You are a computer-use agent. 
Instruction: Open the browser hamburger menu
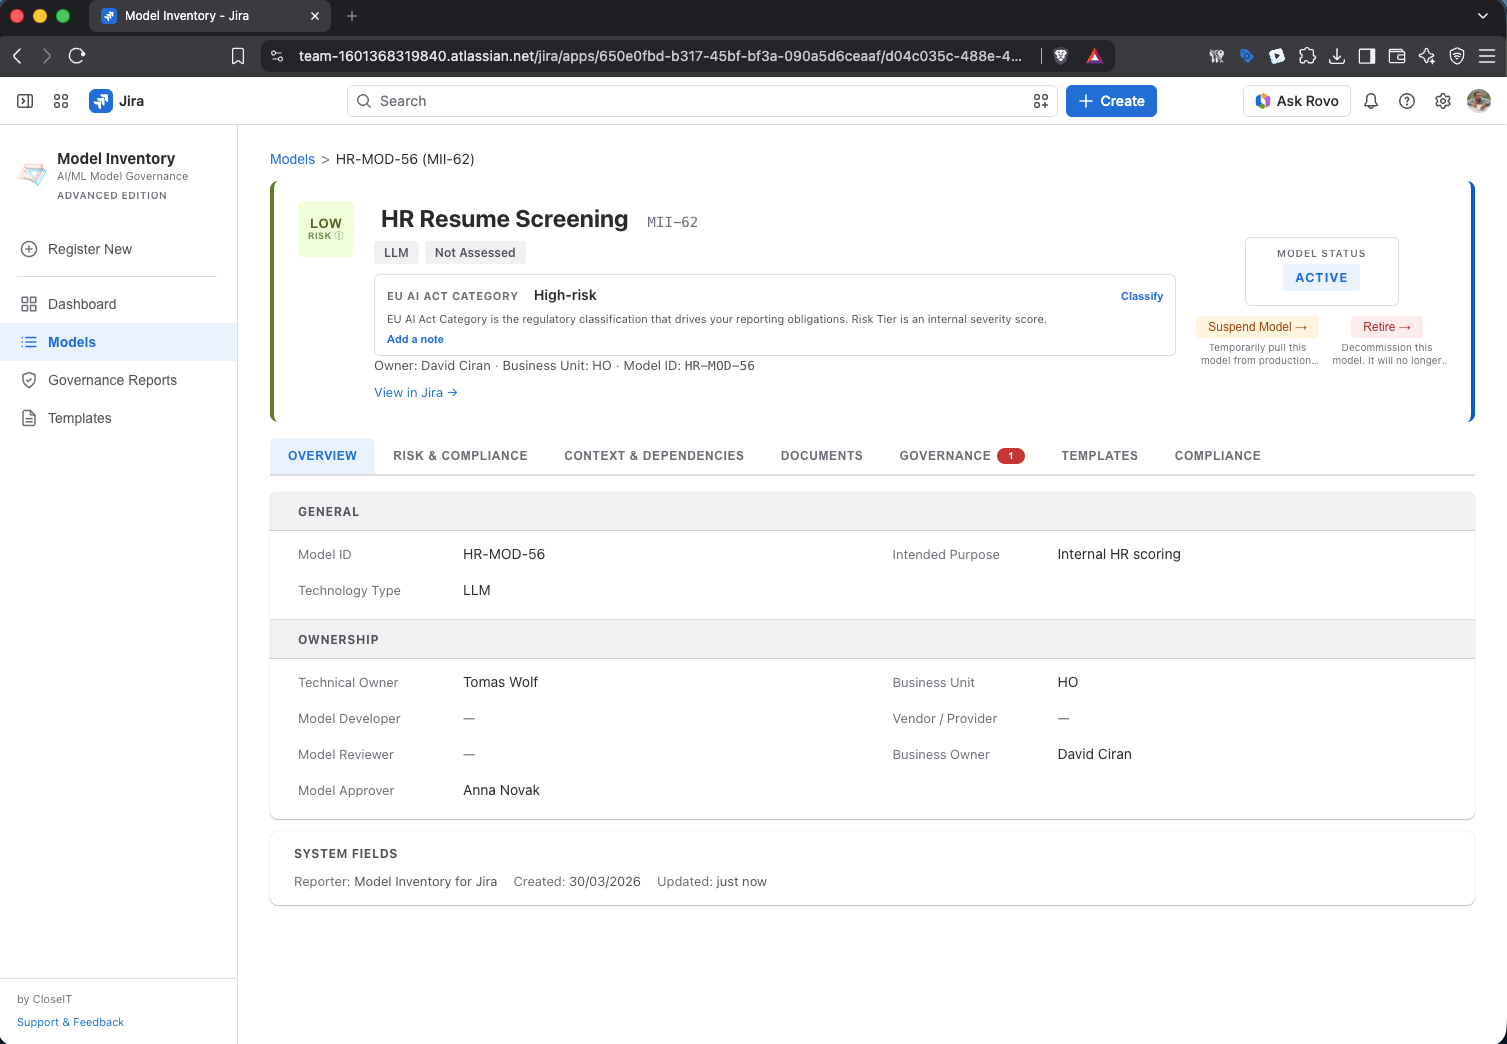pos(1487,56)
